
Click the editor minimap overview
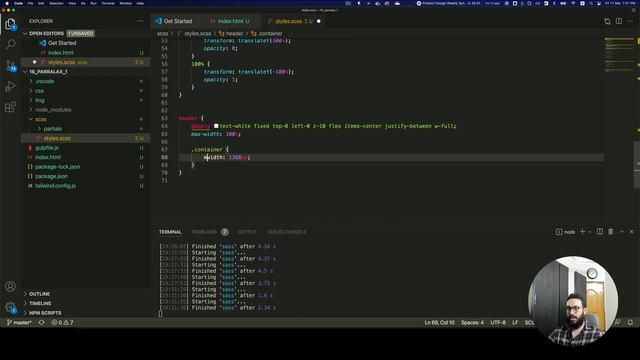(x=620, y=55)
